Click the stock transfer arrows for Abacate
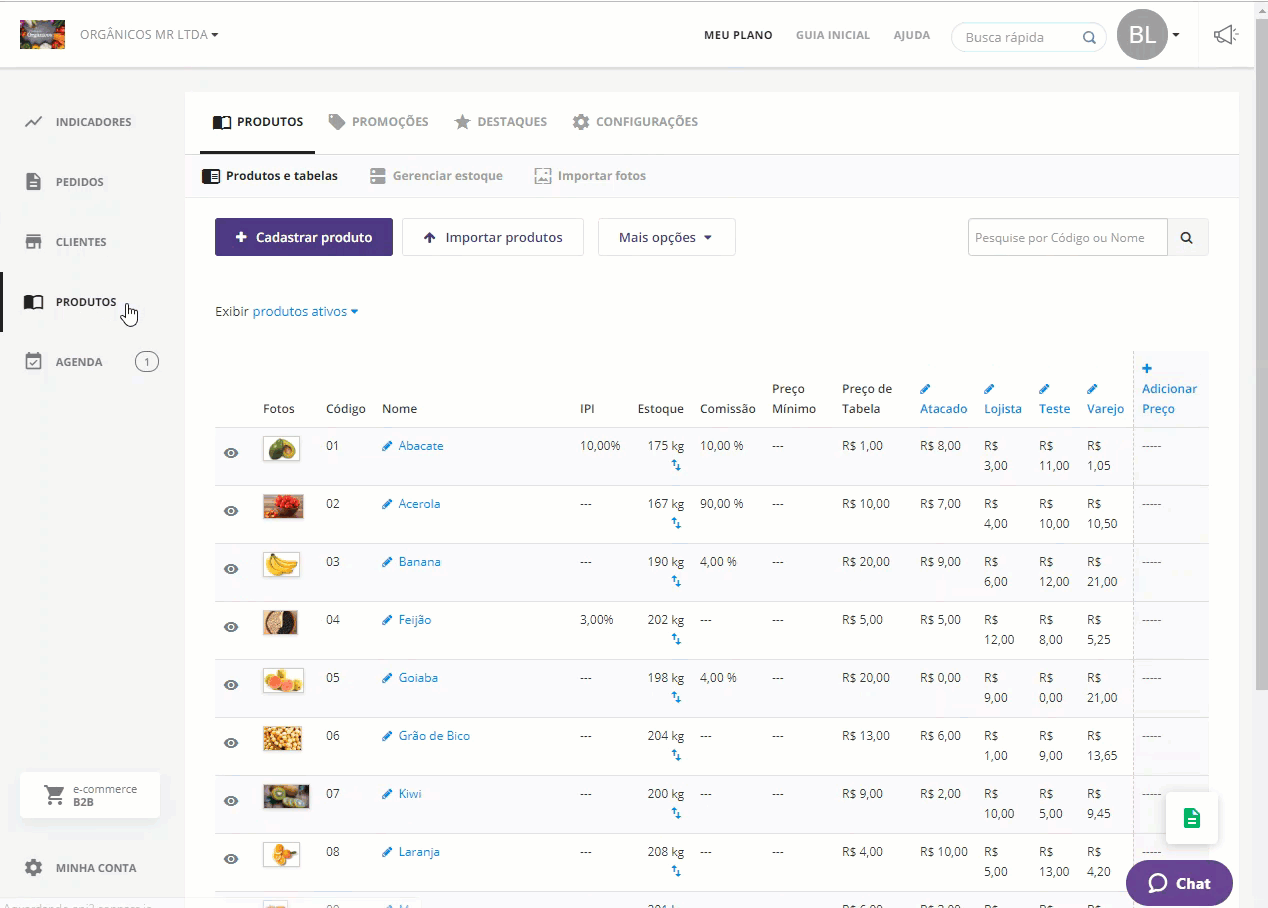This screenshot has width=1268, height=908. coord(676,465)
